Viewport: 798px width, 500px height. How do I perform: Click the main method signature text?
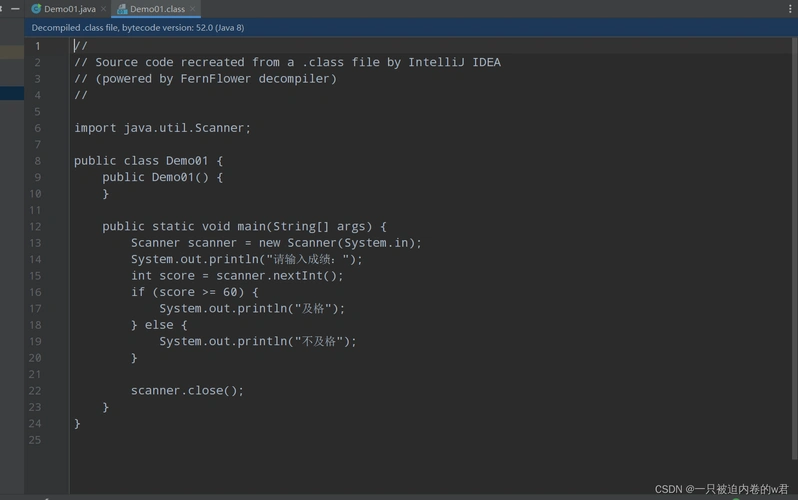tap(244, 227)
